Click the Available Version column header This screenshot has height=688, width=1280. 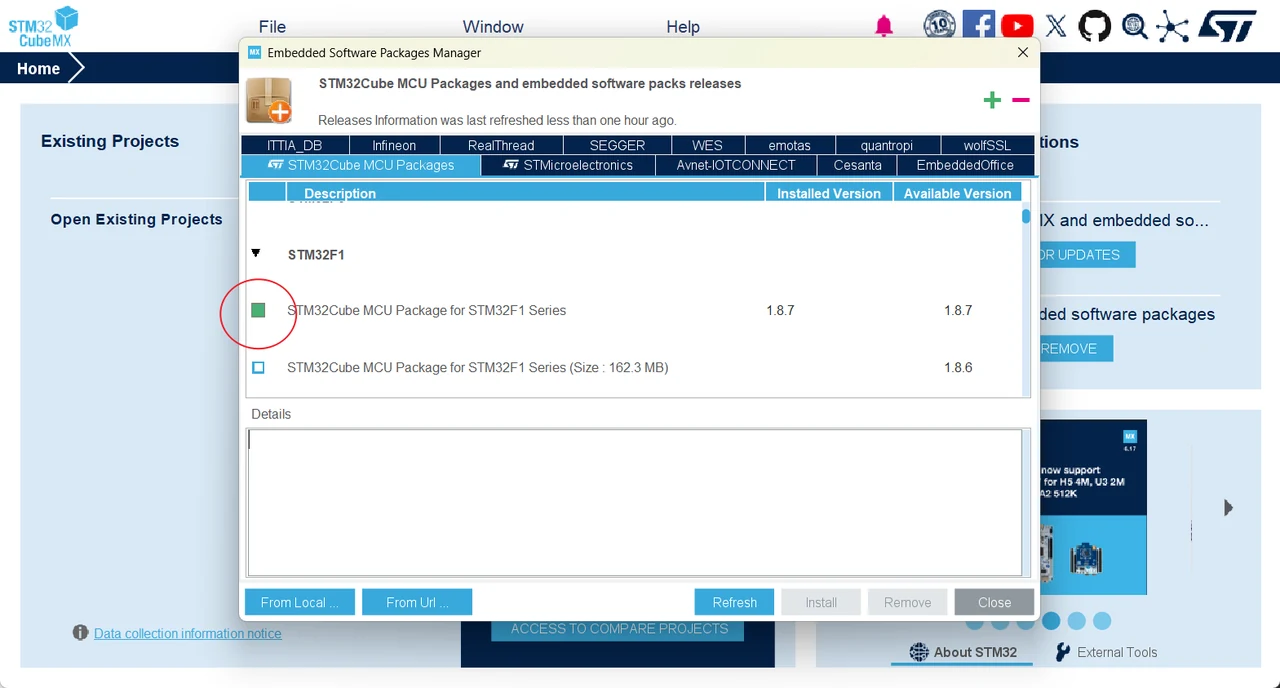coord(958,193)
